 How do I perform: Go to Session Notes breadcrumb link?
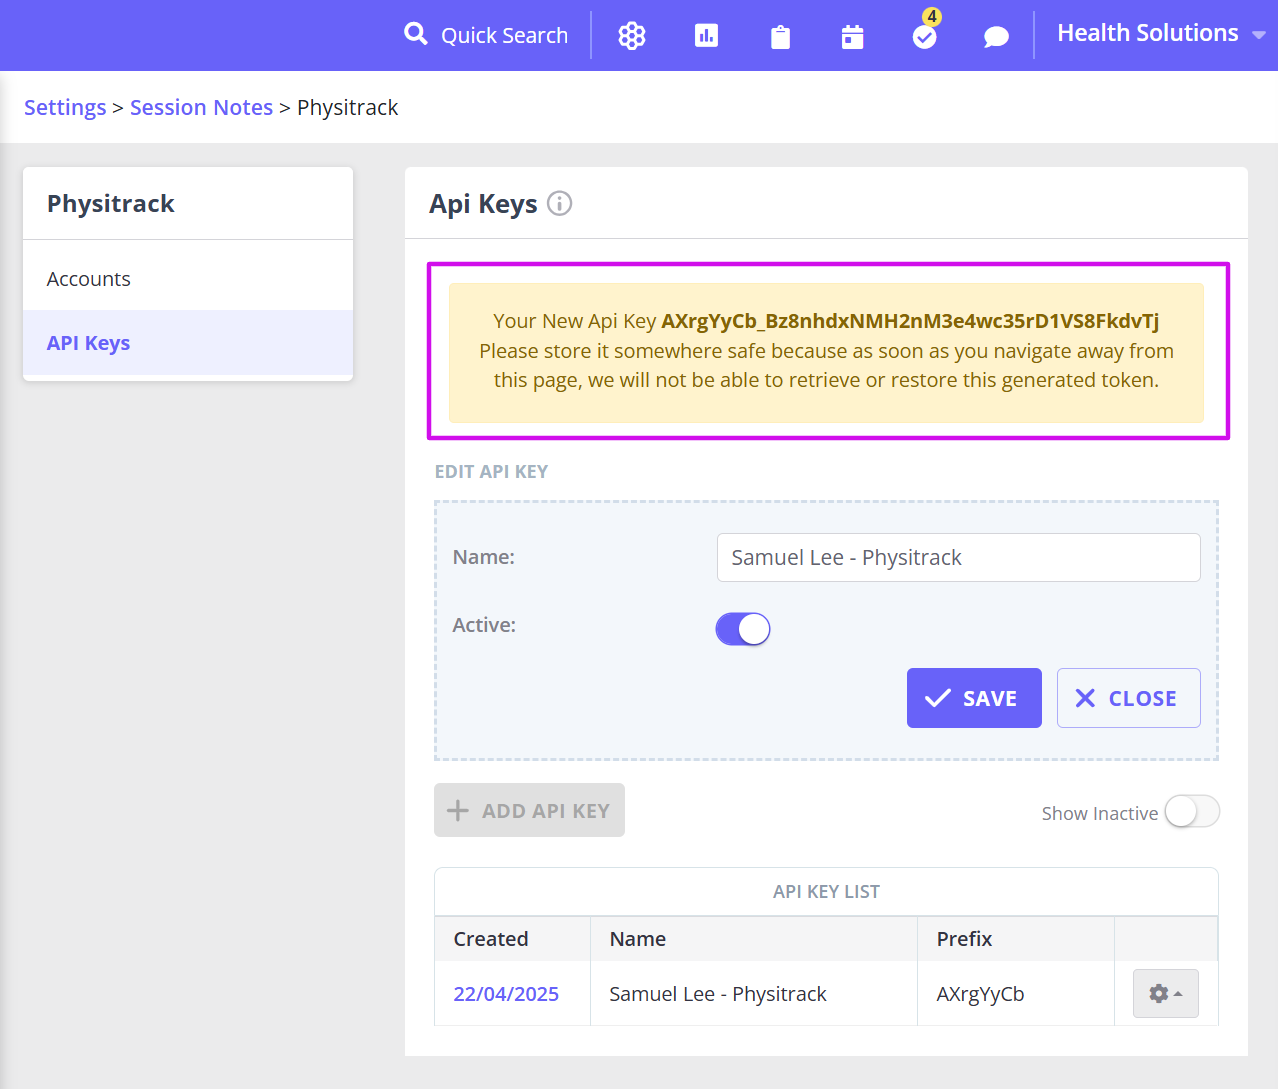point(201,107)
